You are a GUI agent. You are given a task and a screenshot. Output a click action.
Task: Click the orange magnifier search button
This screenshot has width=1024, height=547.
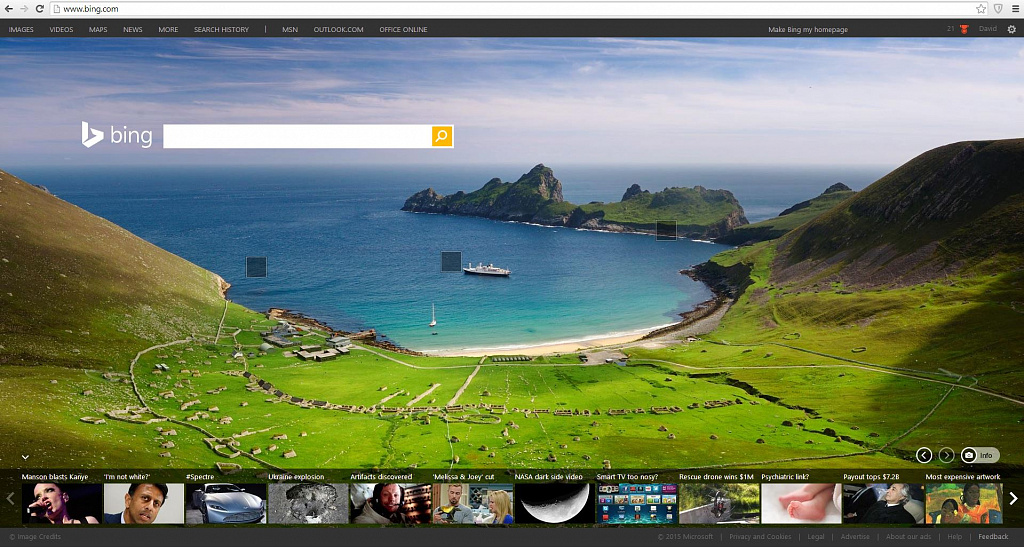(442, 136)
